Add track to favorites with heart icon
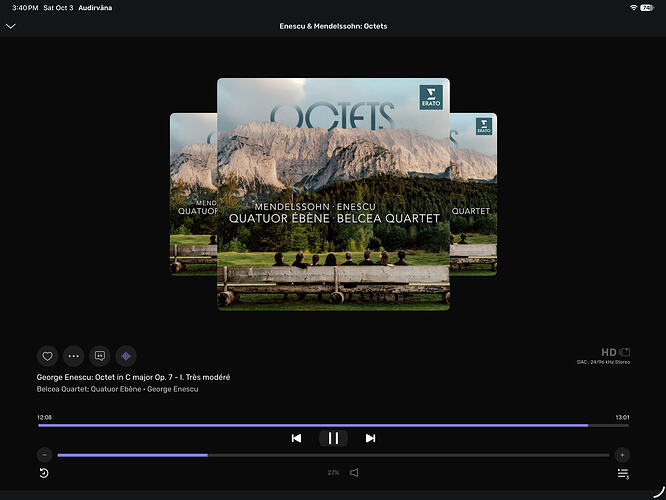 coord(47,356)
